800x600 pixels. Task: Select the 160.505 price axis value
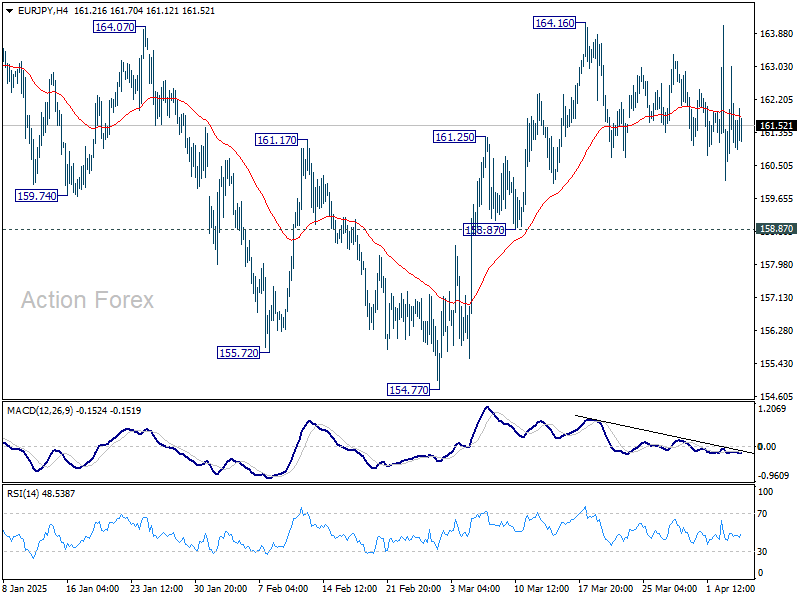[777, 166]
